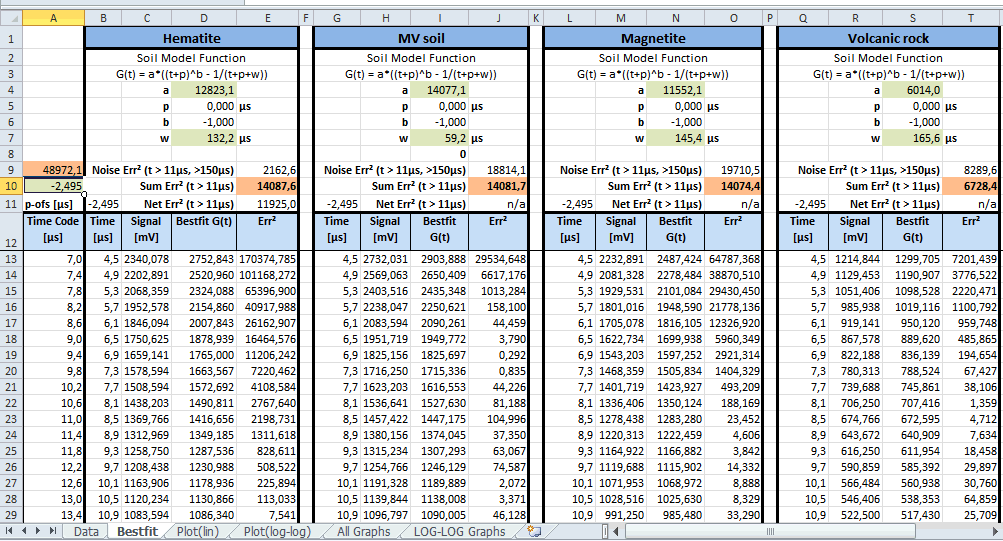The width and height of the screenshot is (1003, 541).
Task: Click Volcanic rock Noise Err² value 8289,6
Action: (x=970, y=170)
